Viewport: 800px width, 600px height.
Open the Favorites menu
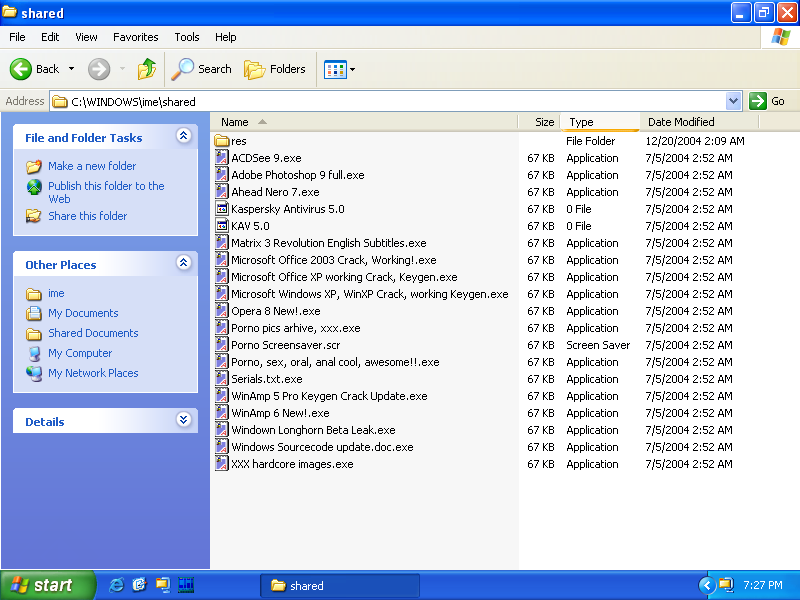coord(136,37)
